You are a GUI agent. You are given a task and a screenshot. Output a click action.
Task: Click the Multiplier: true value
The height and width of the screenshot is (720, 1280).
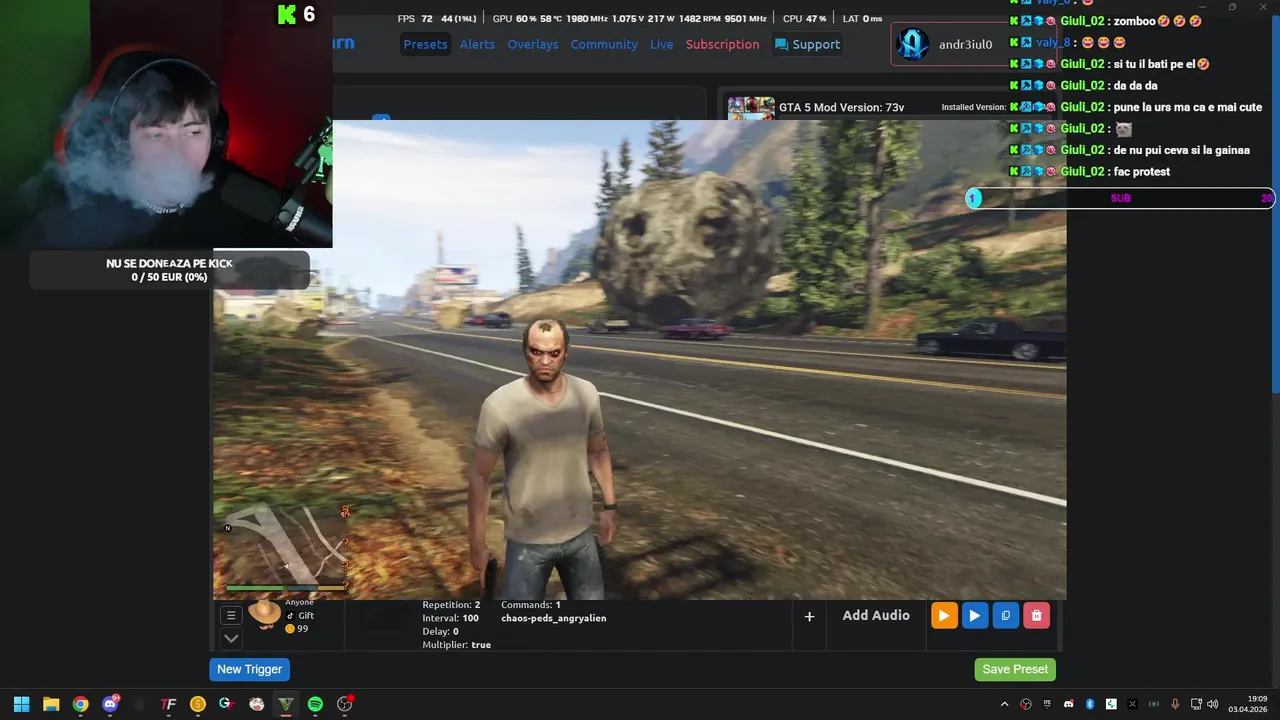[456, 645]
